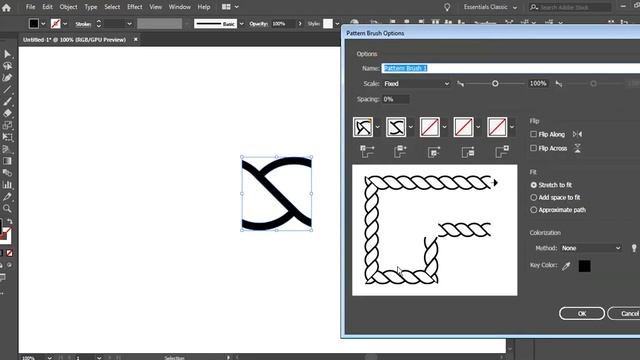
Task: Select the Stretch to fit option
Action: click(533, 185)
